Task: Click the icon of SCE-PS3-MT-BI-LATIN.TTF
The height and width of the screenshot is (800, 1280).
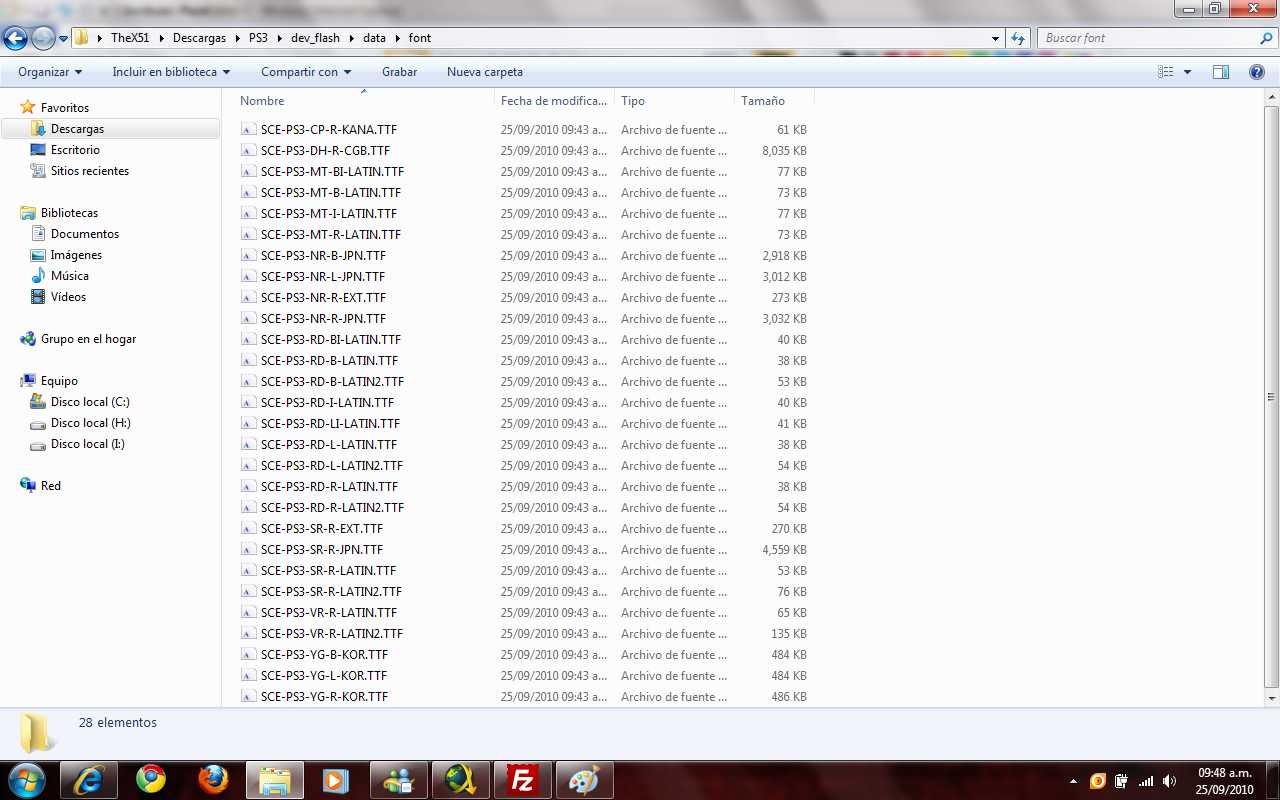Action: [x=249, y=172]
